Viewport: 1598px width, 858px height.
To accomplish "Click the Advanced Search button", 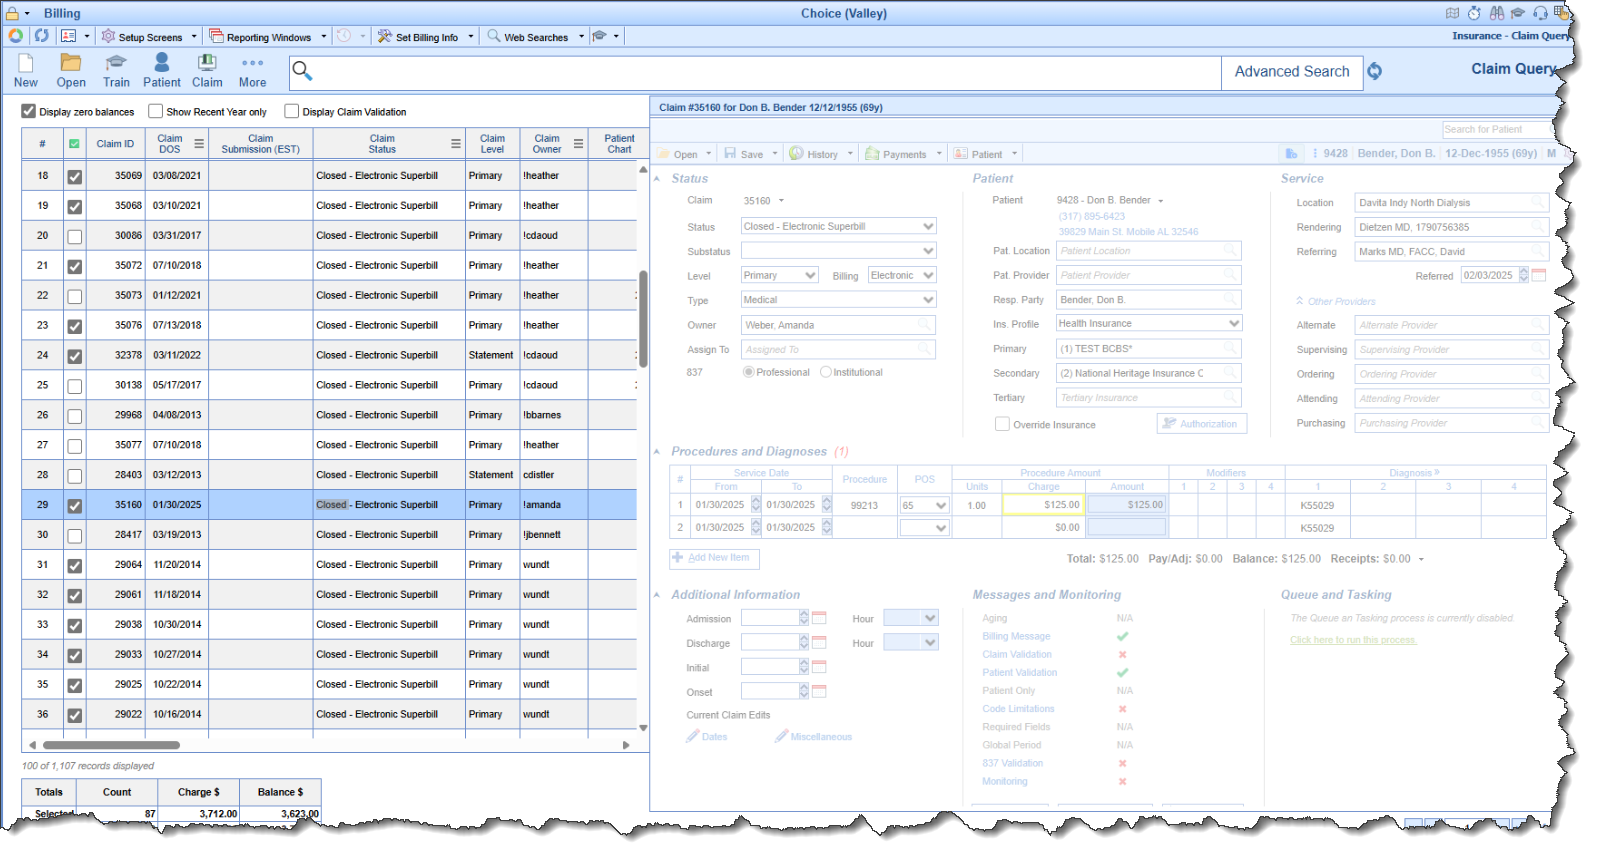I will coord(1292,72).
